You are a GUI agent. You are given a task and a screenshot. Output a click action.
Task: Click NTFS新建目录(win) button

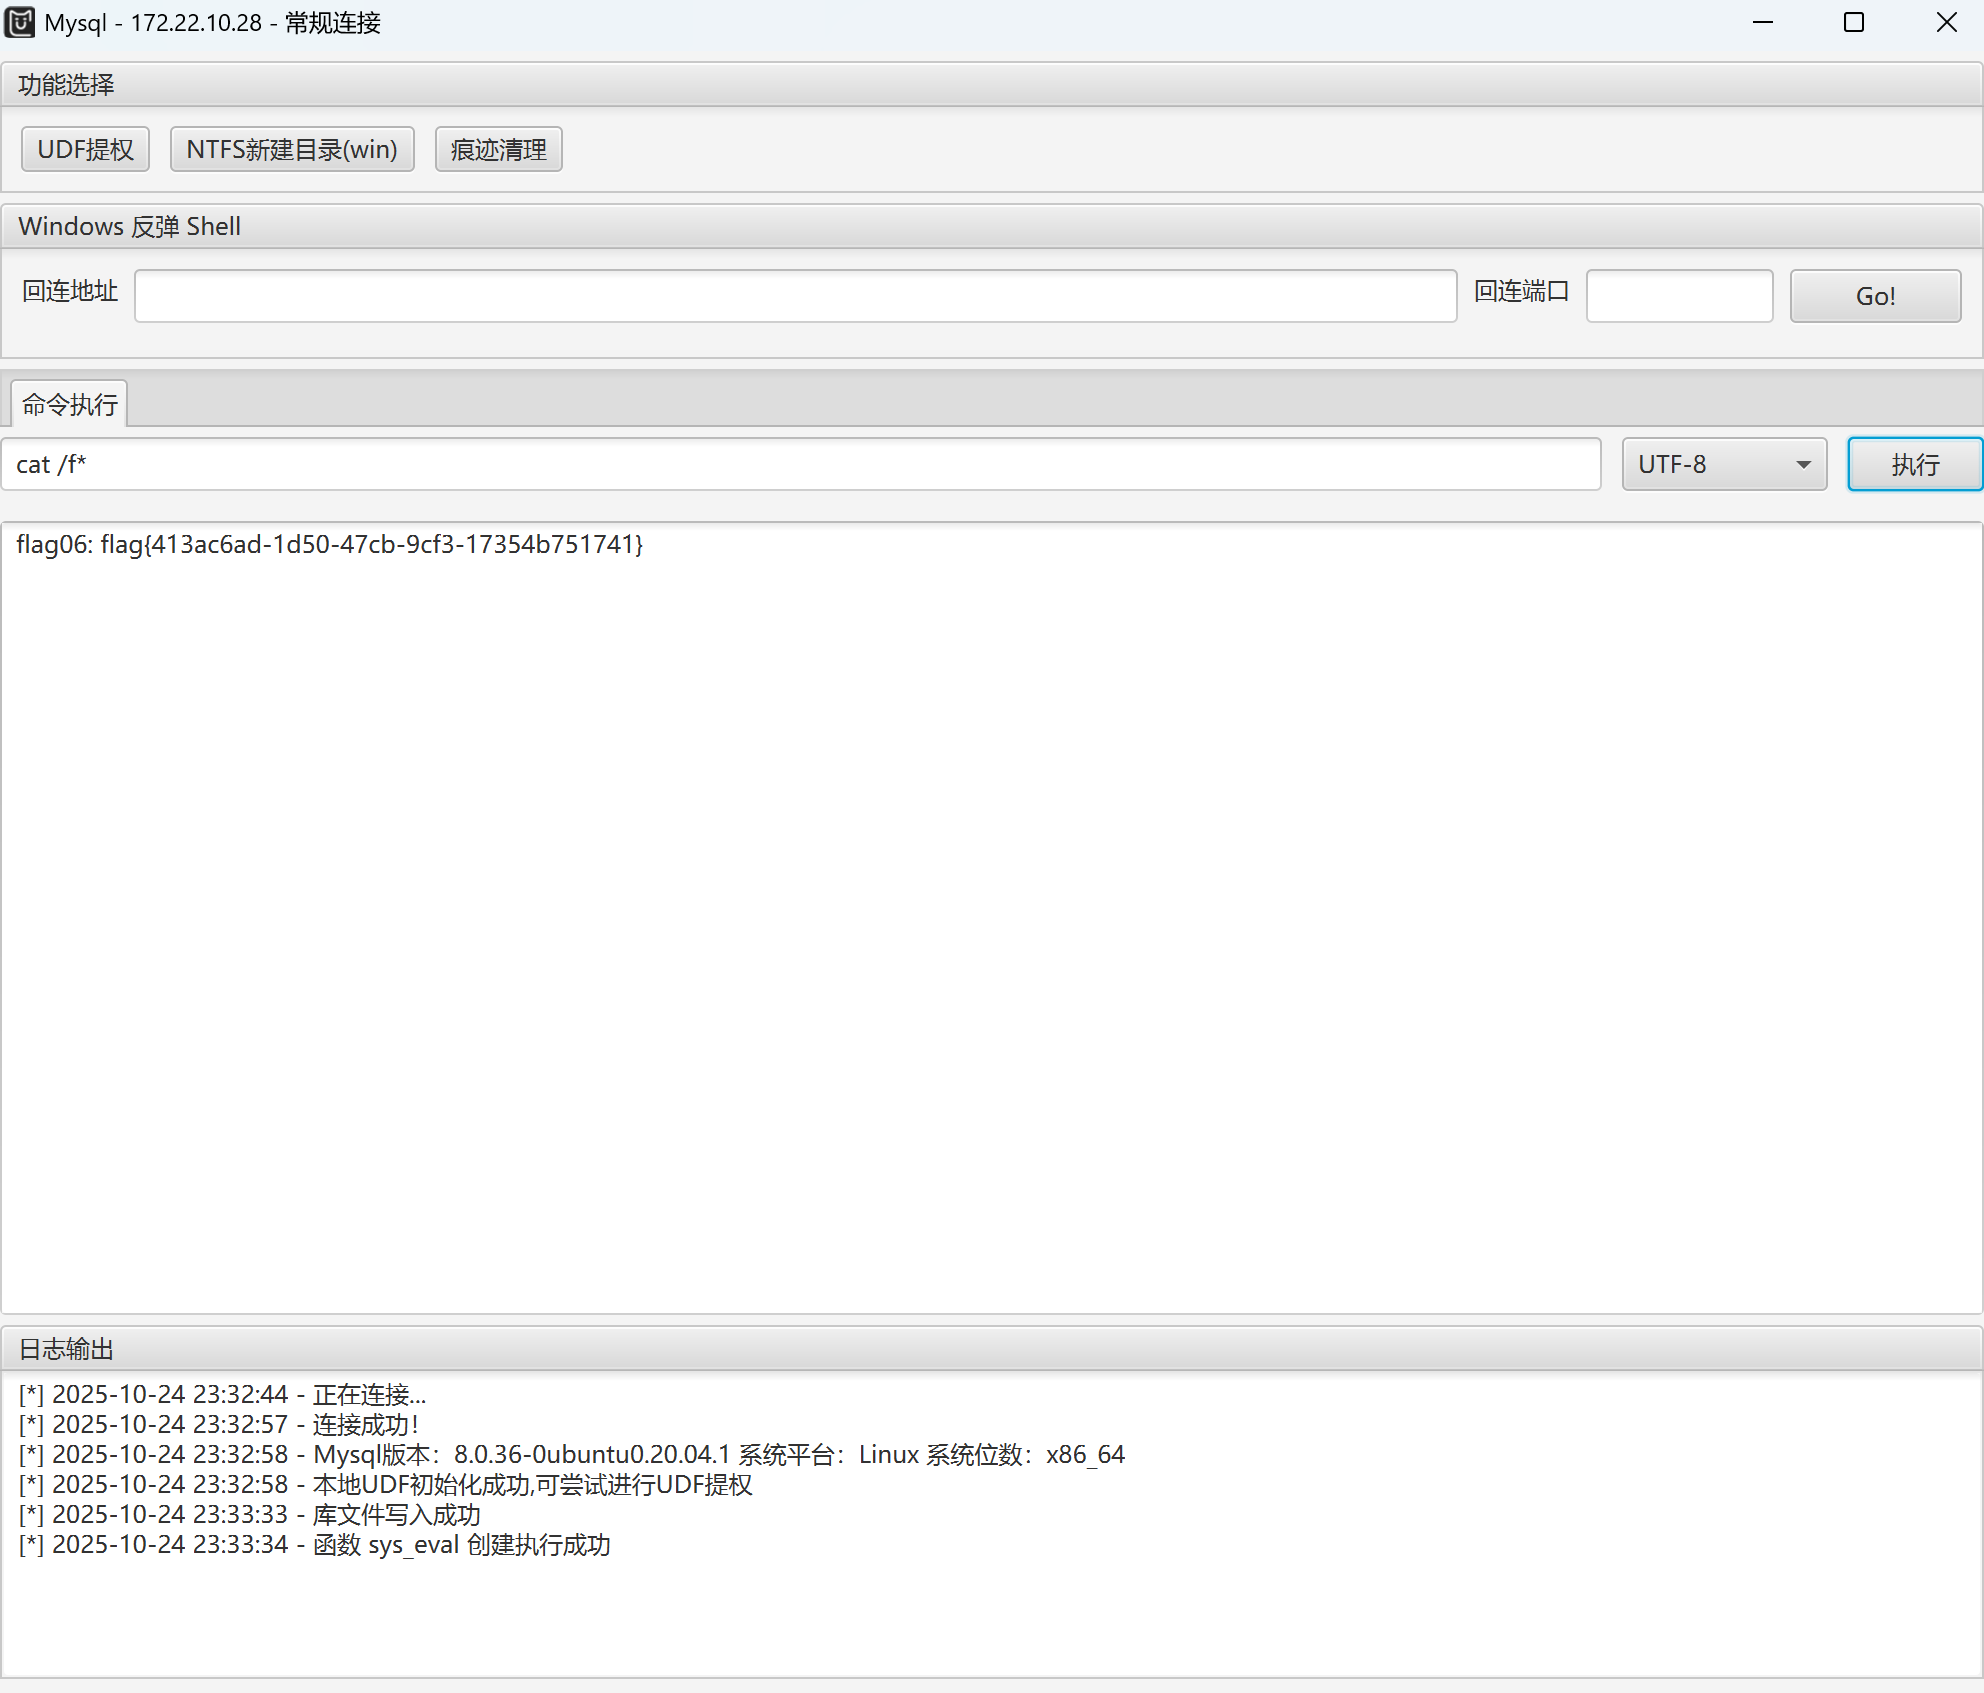291,149
